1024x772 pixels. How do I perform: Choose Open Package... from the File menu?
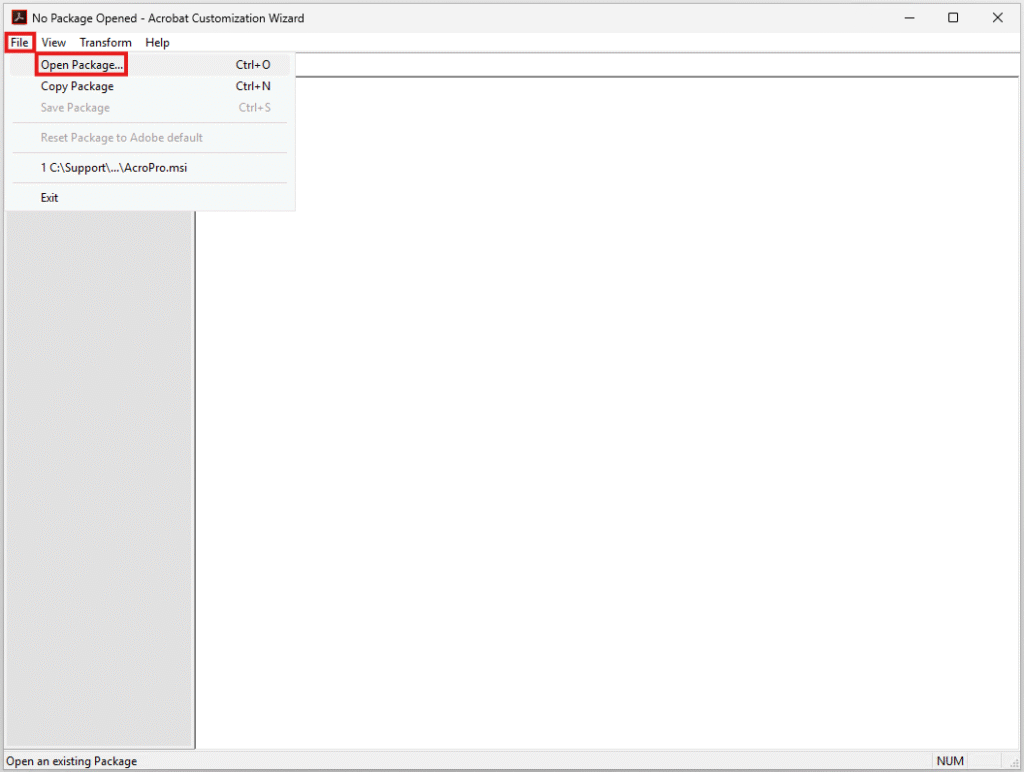pyautogui.click(x=82, y=65)
